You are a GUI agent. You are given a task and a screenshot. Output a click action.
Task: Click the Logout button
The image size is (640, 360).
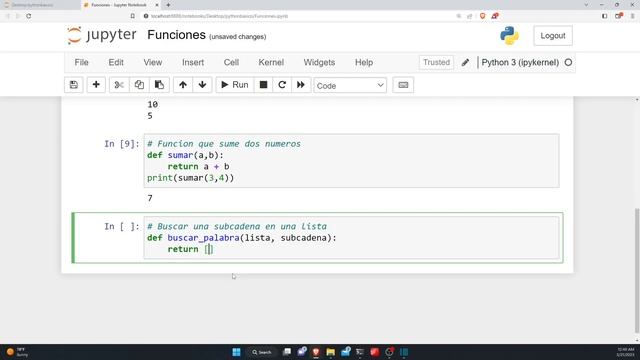click(x=553, y=36)
